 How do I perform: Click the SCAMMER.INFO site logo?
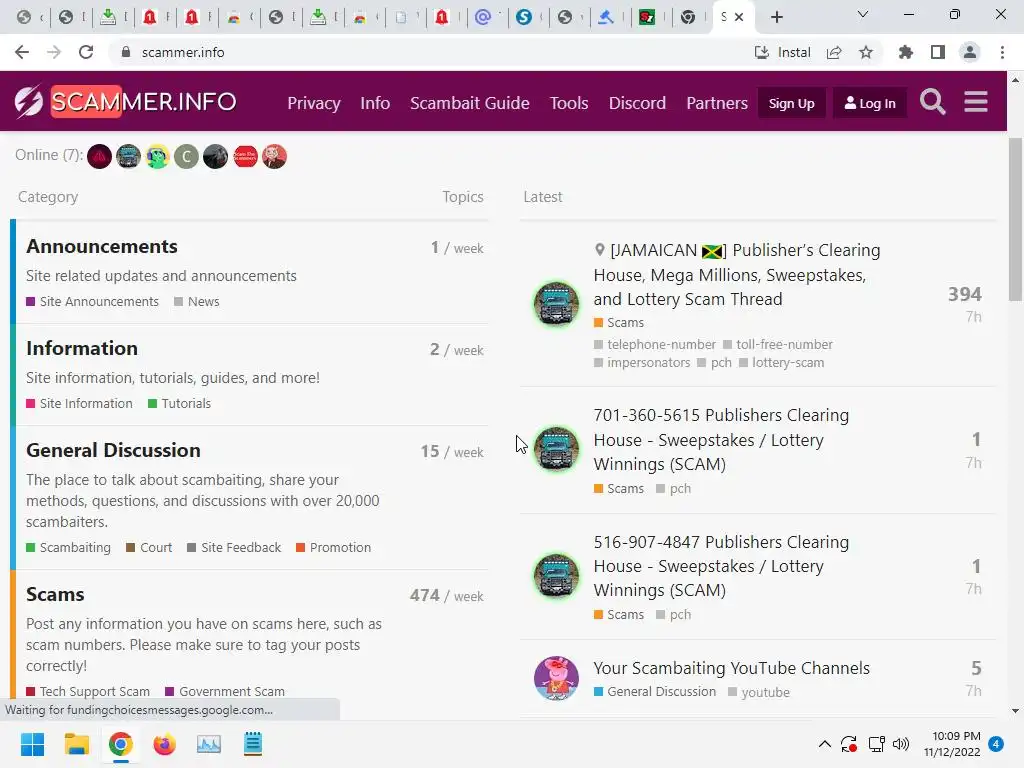pos(125,102)
